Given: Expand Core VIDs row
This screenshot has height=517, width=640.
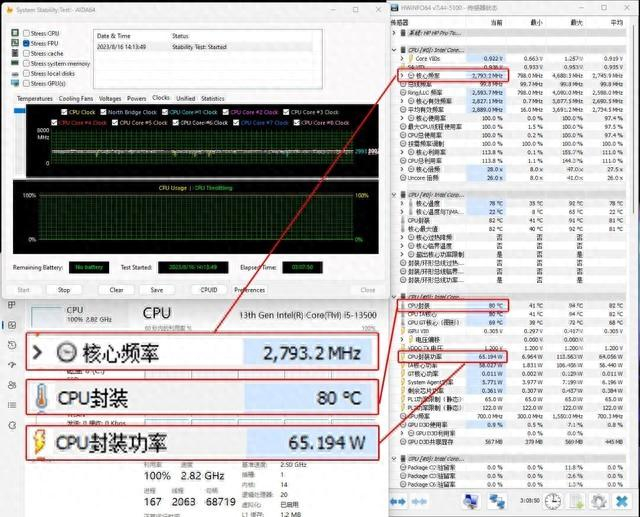Looking at the screenshot, I should pyautogui.click(x=402, y=59).
